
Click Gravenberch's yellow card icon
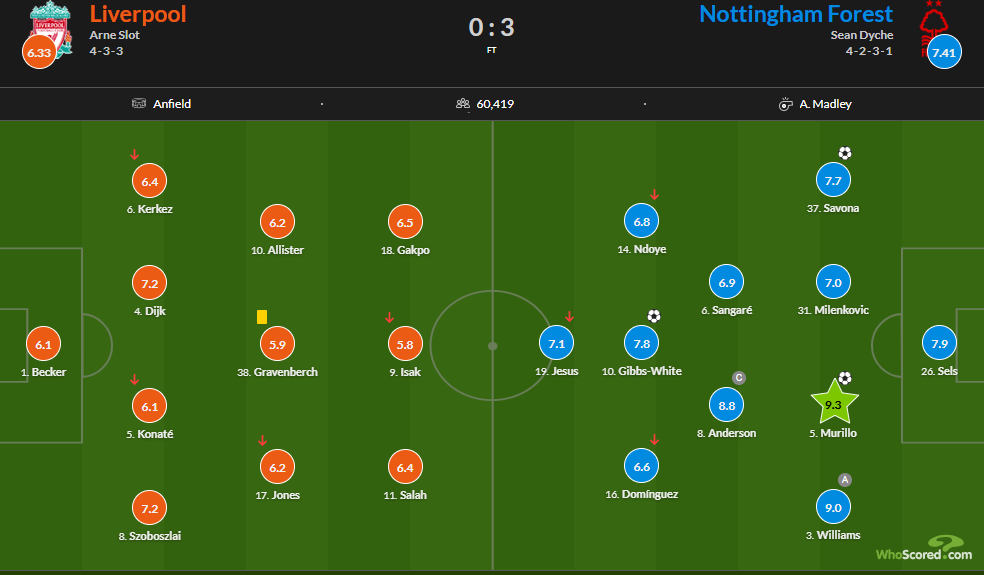click(x=262, y=317)
